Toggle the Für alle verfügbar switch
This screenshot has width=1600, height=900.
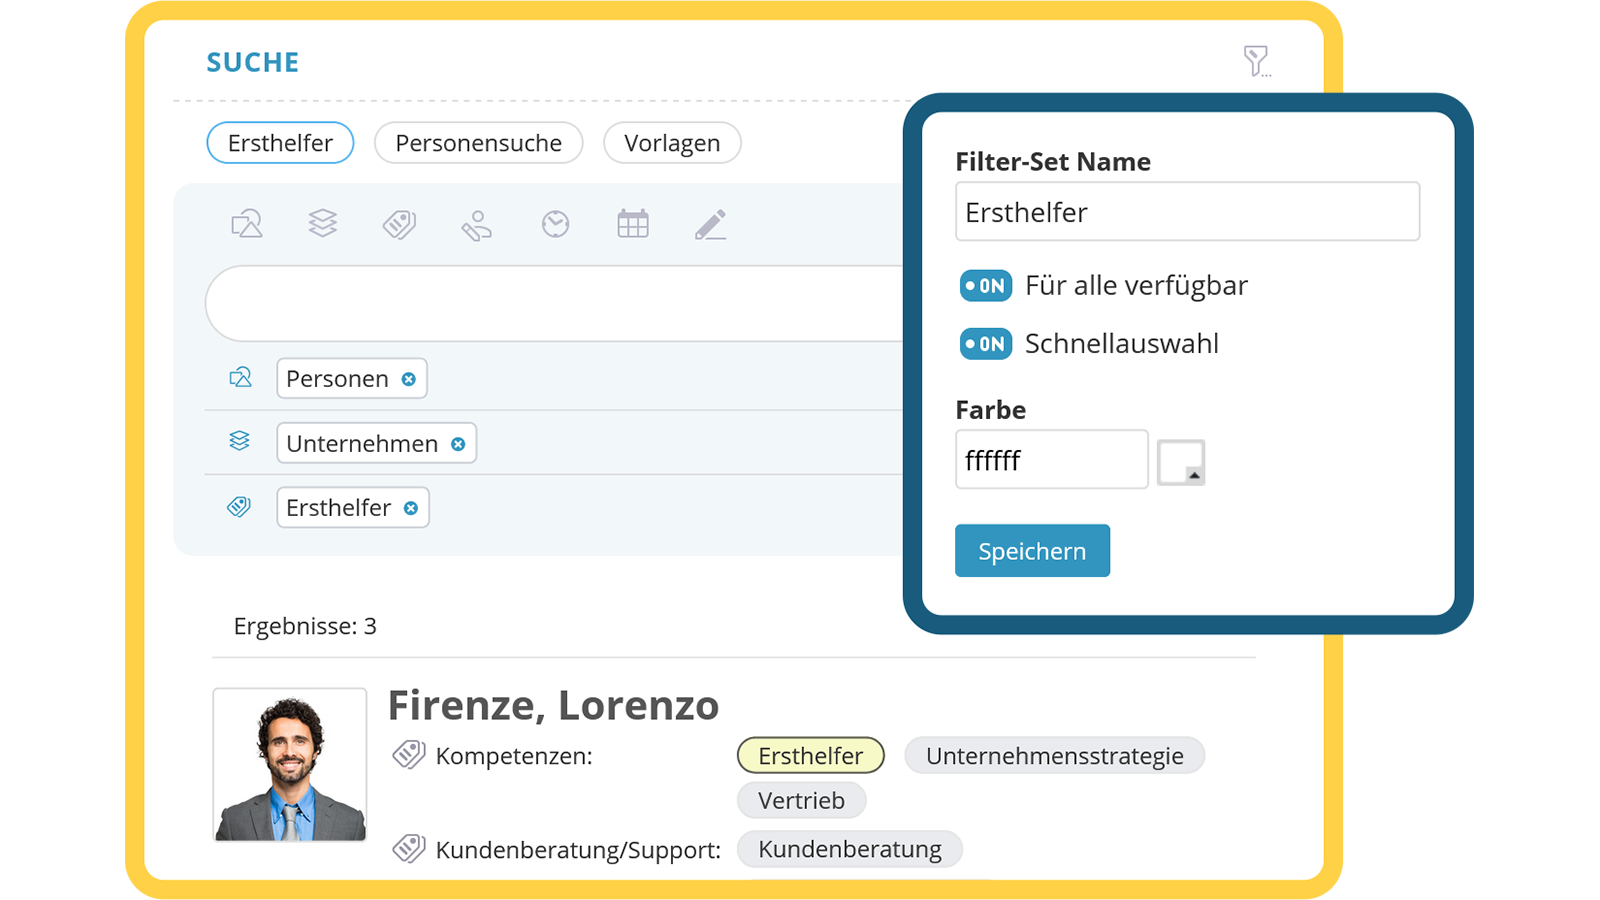[985, 286]
